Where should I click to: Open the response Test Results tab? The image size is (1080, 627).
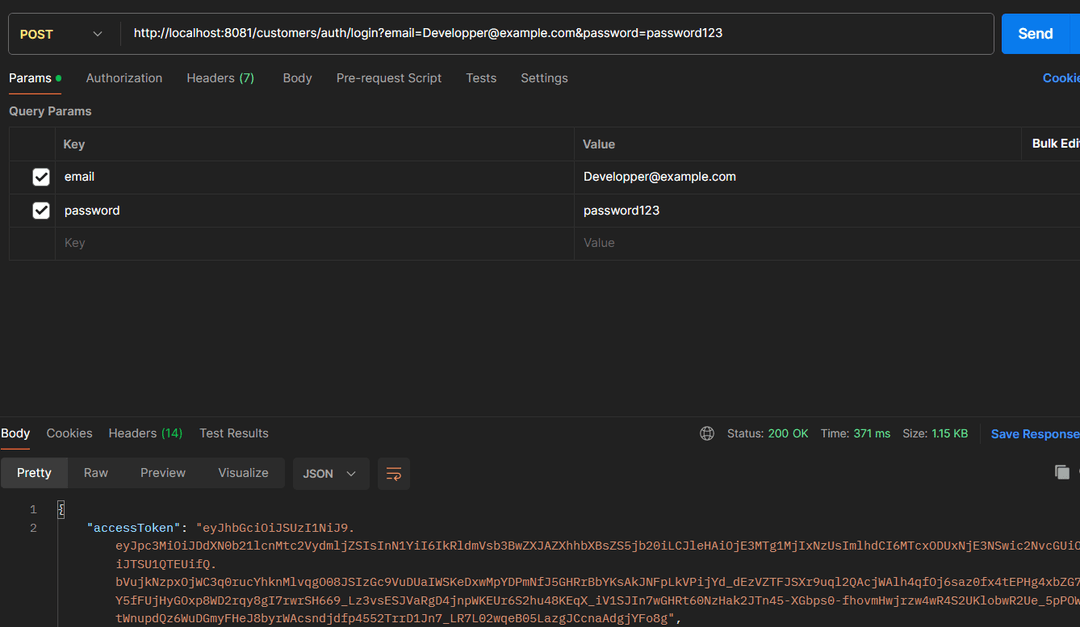(x=234, y=433)
